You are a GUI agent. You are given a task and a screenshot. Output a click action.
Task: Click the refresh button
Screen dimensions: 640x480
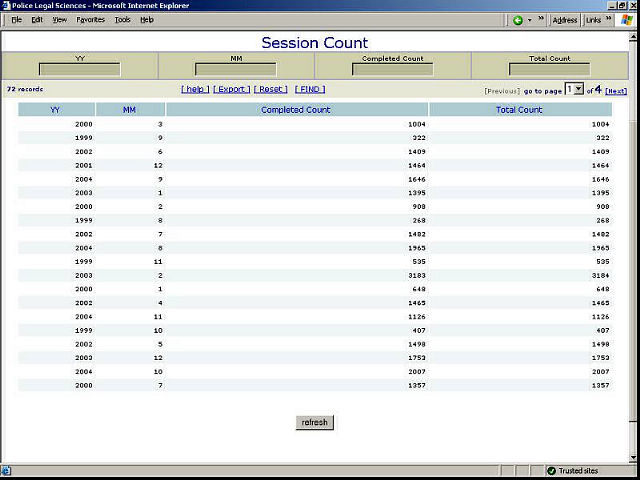coord(314,422)
